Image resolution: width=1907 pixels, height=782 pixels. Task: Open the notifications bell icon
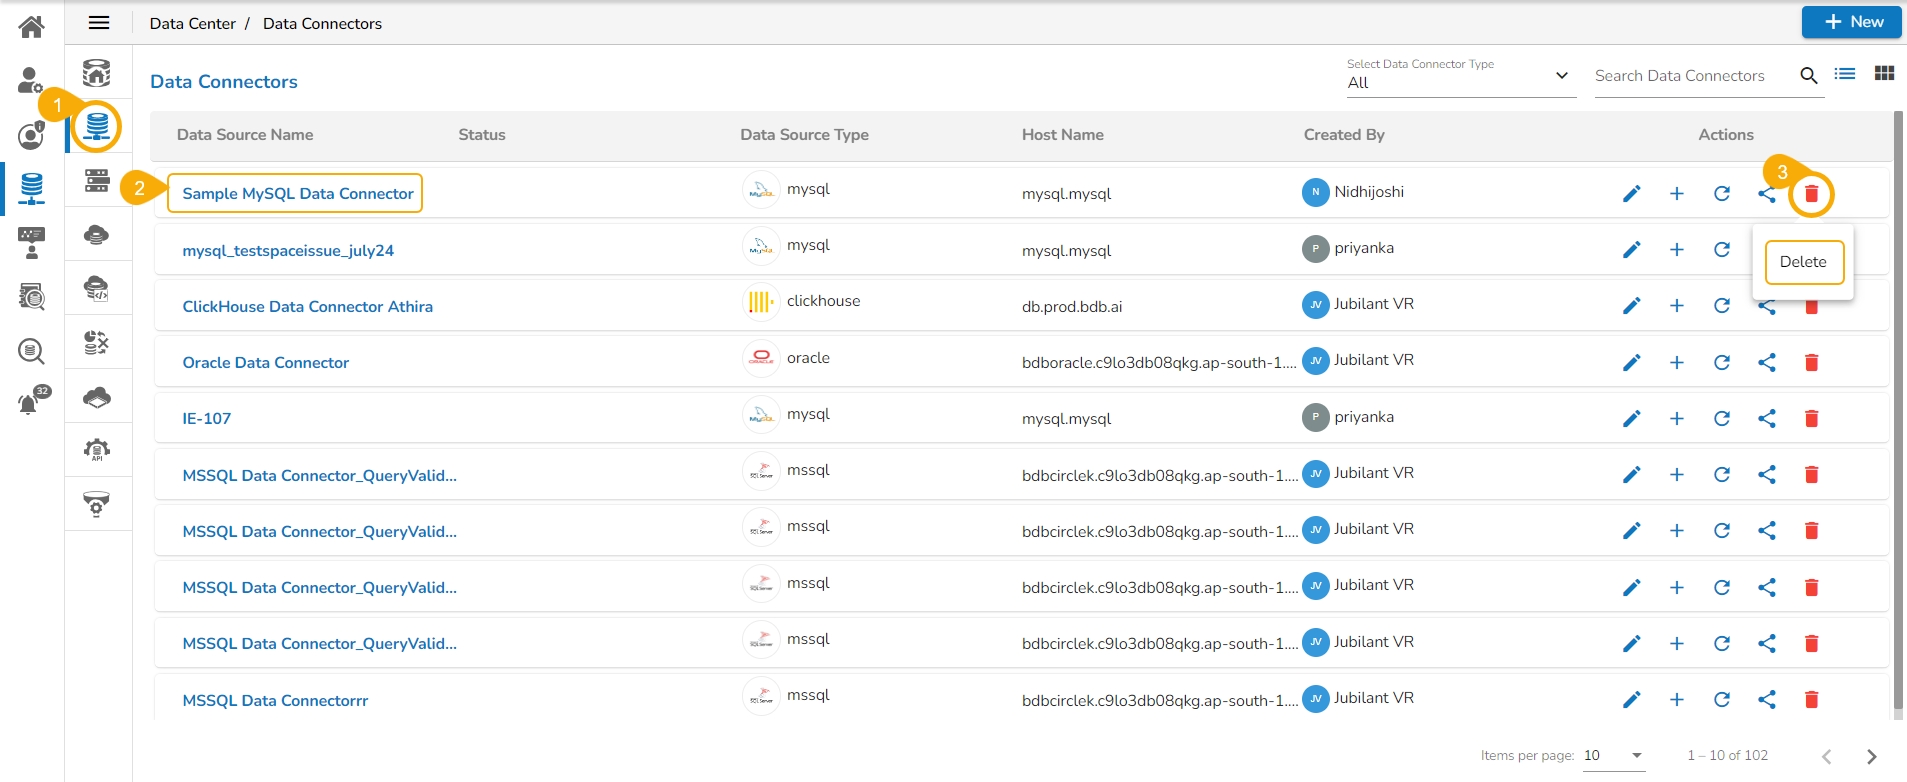[x=30, y=402]
